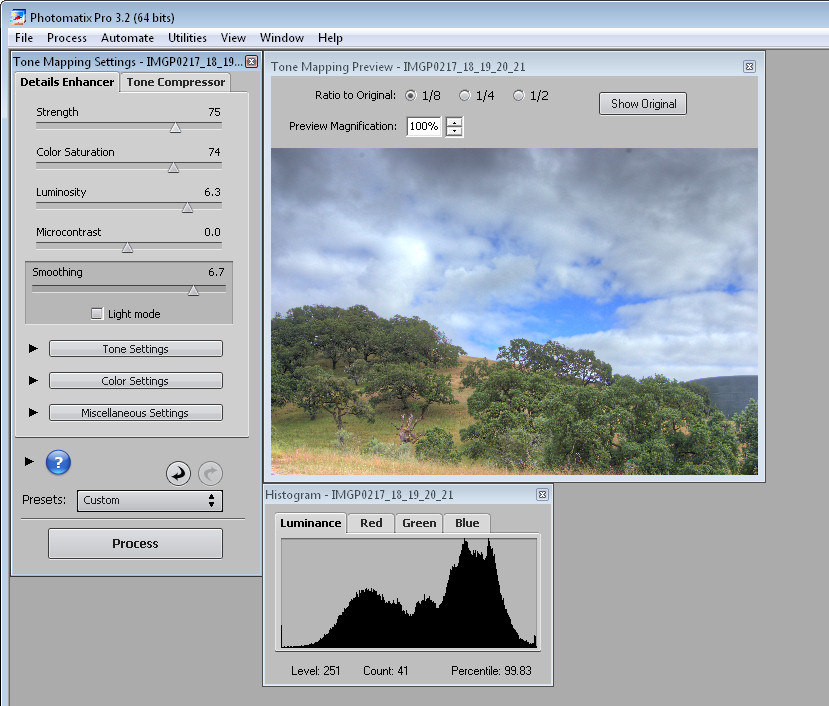829x706 pixels.
Task: Open the Utilities menu
Action: pyautogui.click(x=187, y=38)
